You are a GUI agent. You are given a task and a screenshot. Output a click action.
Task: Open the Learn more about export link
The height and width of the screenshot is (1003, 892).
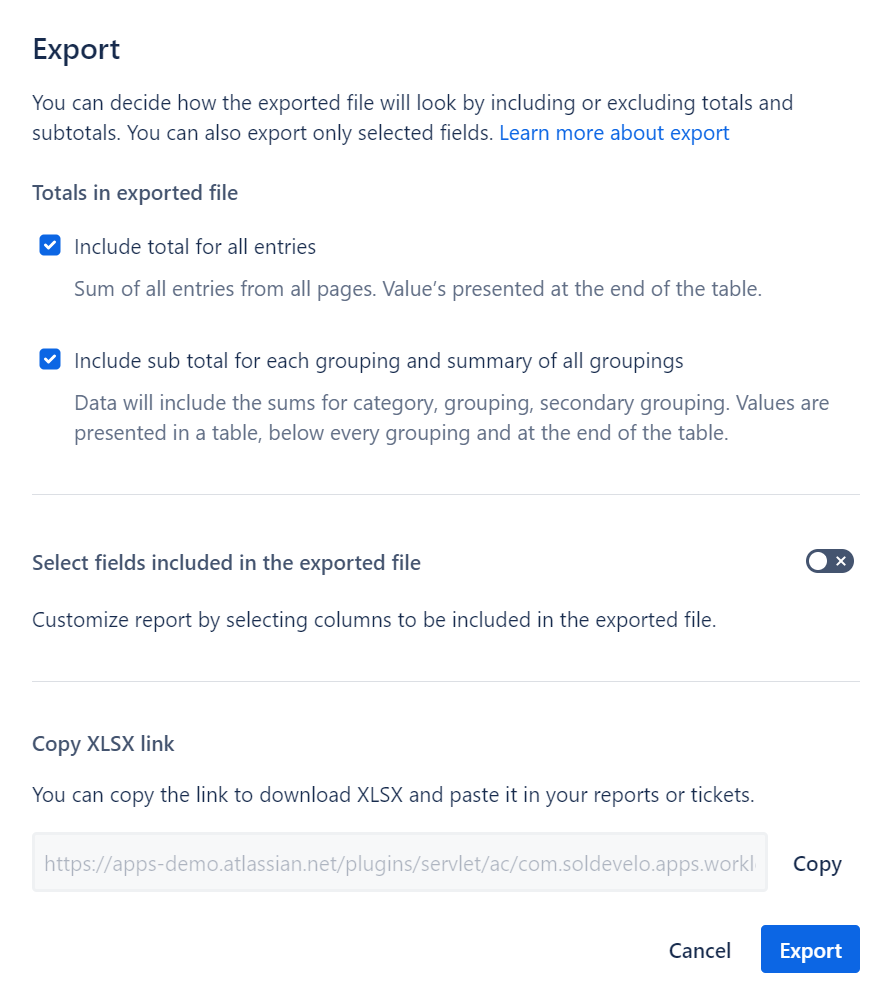pos(614,133)
